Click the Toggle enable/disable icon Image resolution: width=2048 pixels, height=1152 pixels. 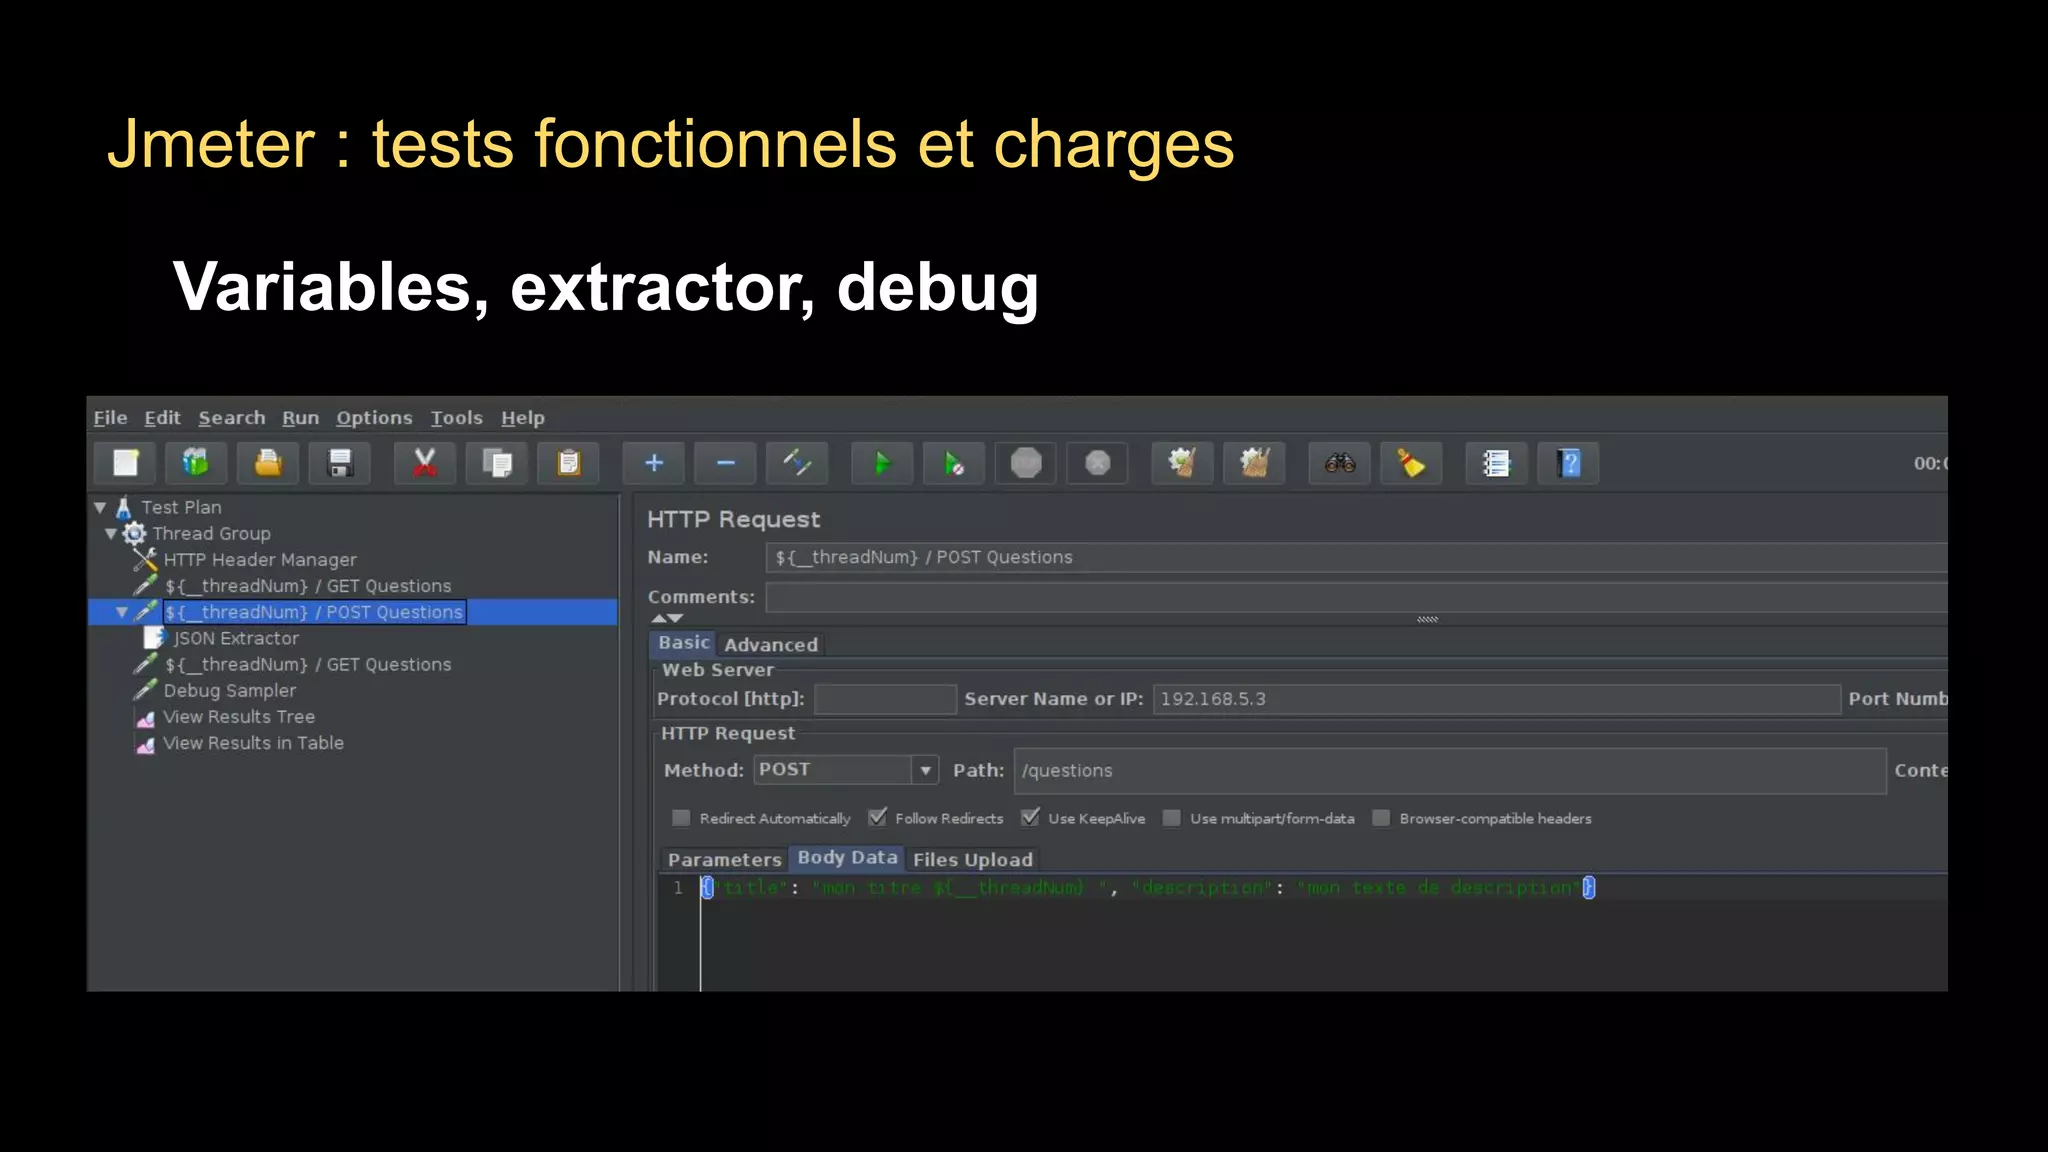click(x=797, y=463)
